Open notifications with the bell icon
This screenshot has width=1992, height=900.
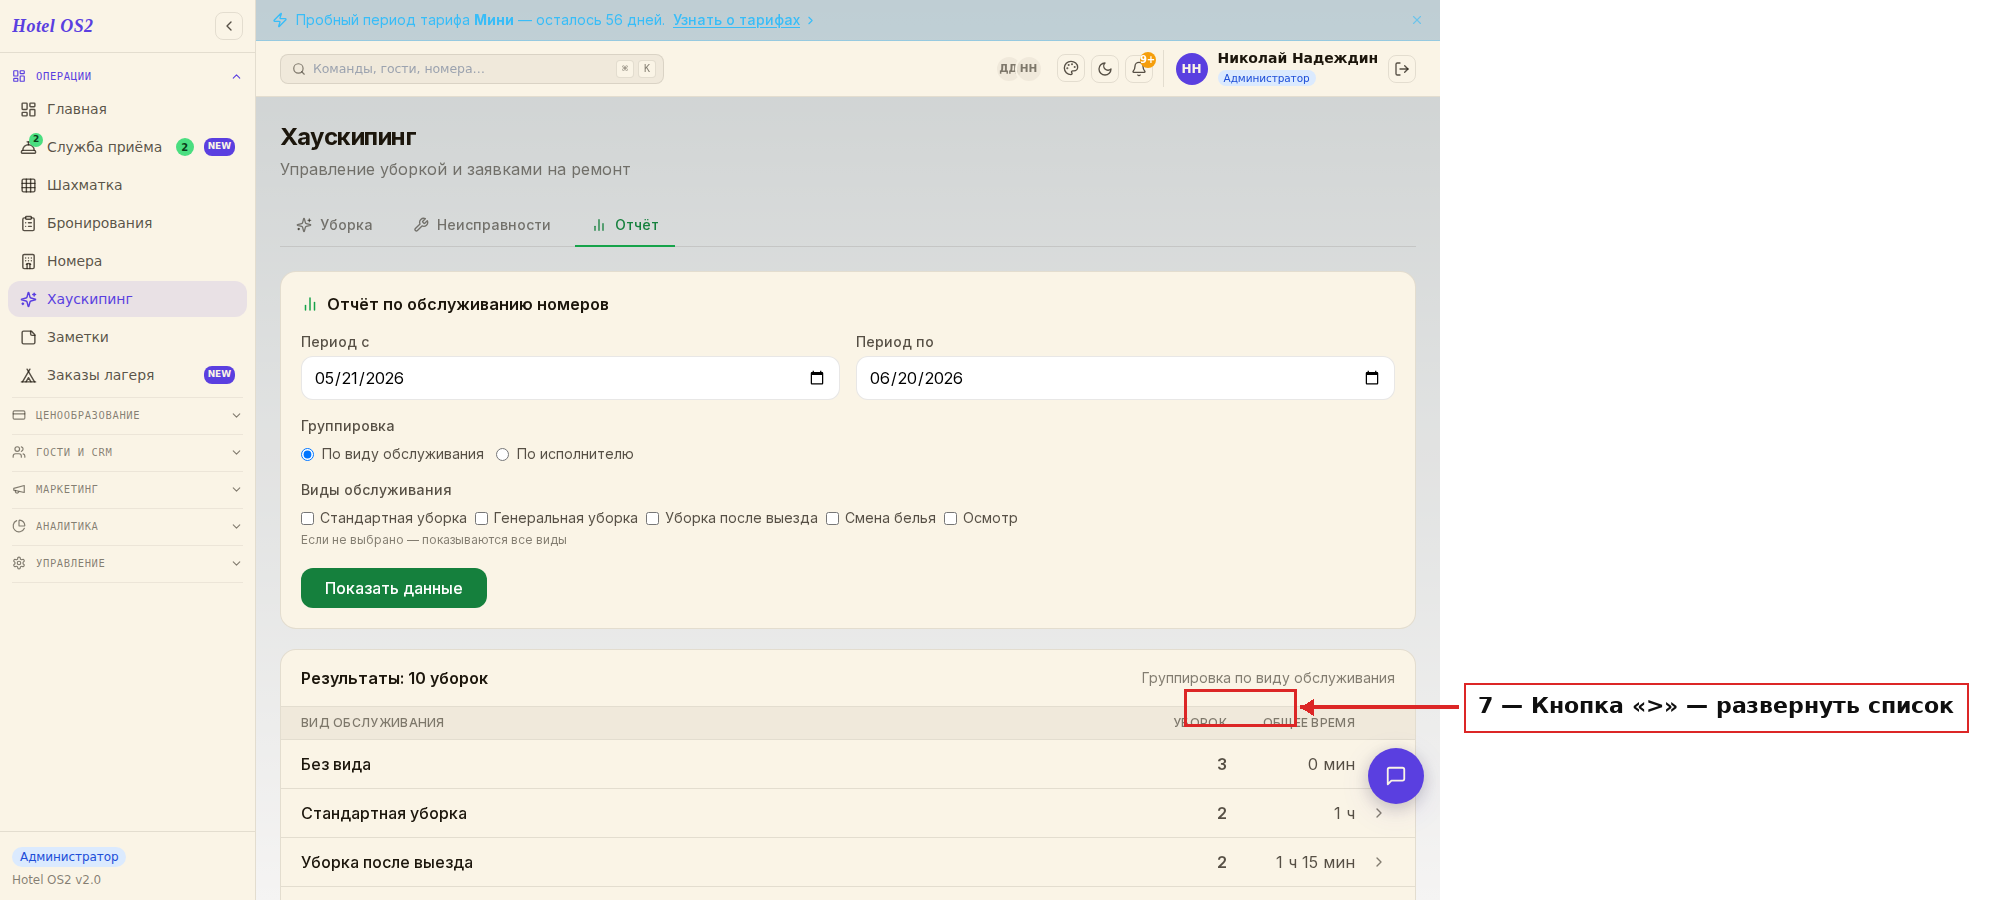pyautogui.click(x=1139, y=69)
